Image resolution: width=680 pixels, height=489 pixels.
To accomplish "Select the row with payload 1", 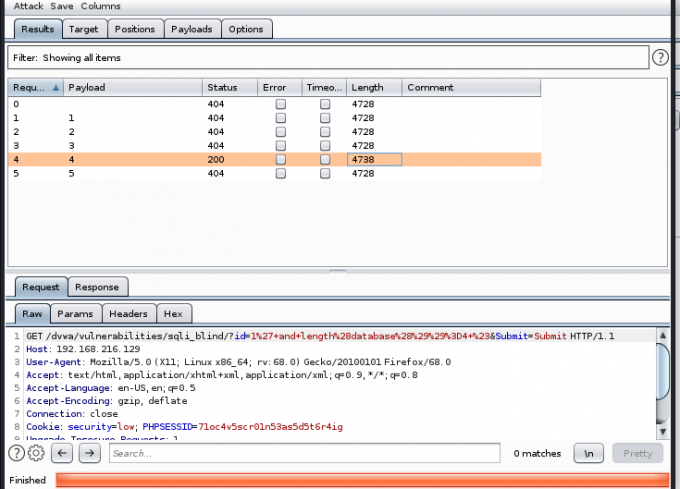I will click(x=275, y=118).
